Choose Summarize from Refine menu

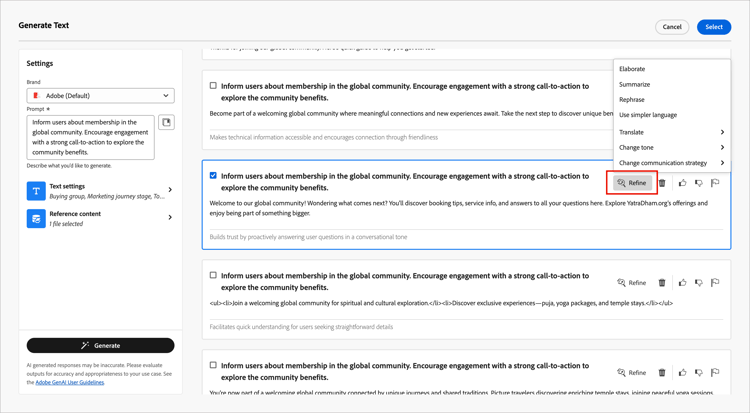pos(634,84)
